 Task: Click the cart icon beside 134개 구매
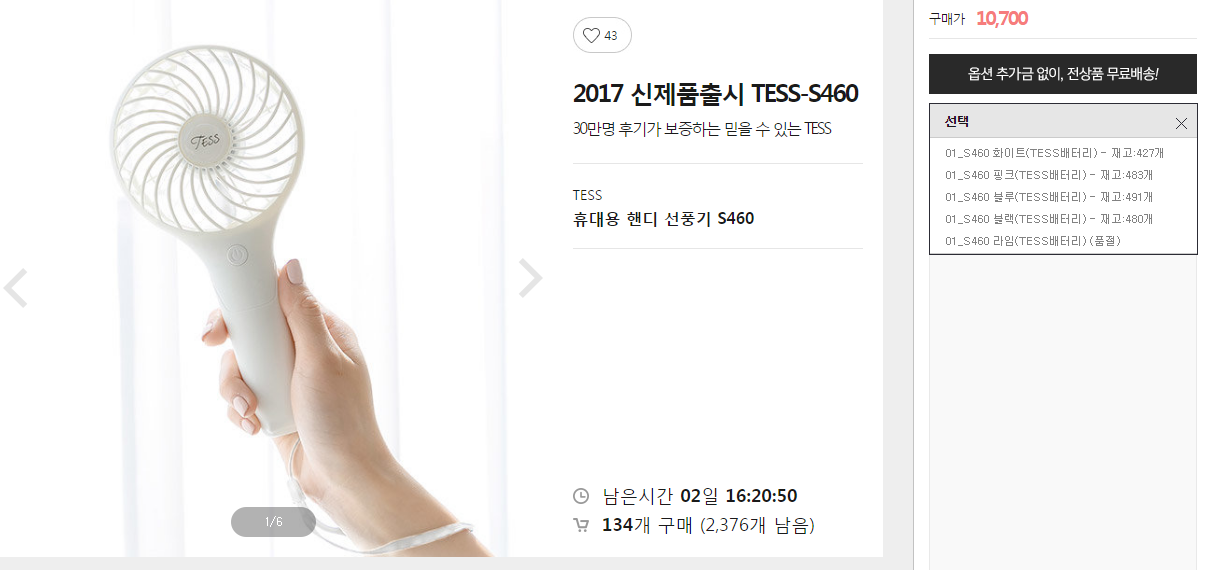[x=581, y=525]
